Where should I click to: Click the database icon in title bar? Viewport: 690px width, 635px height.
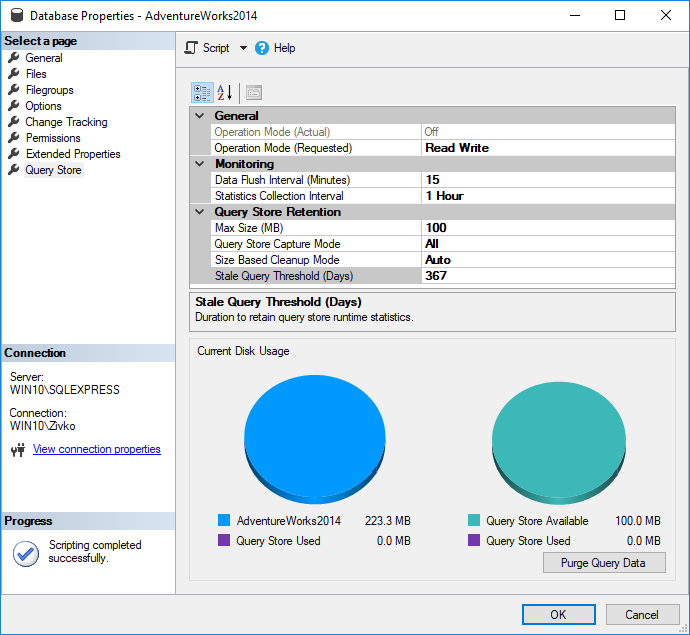click(15, 16)
